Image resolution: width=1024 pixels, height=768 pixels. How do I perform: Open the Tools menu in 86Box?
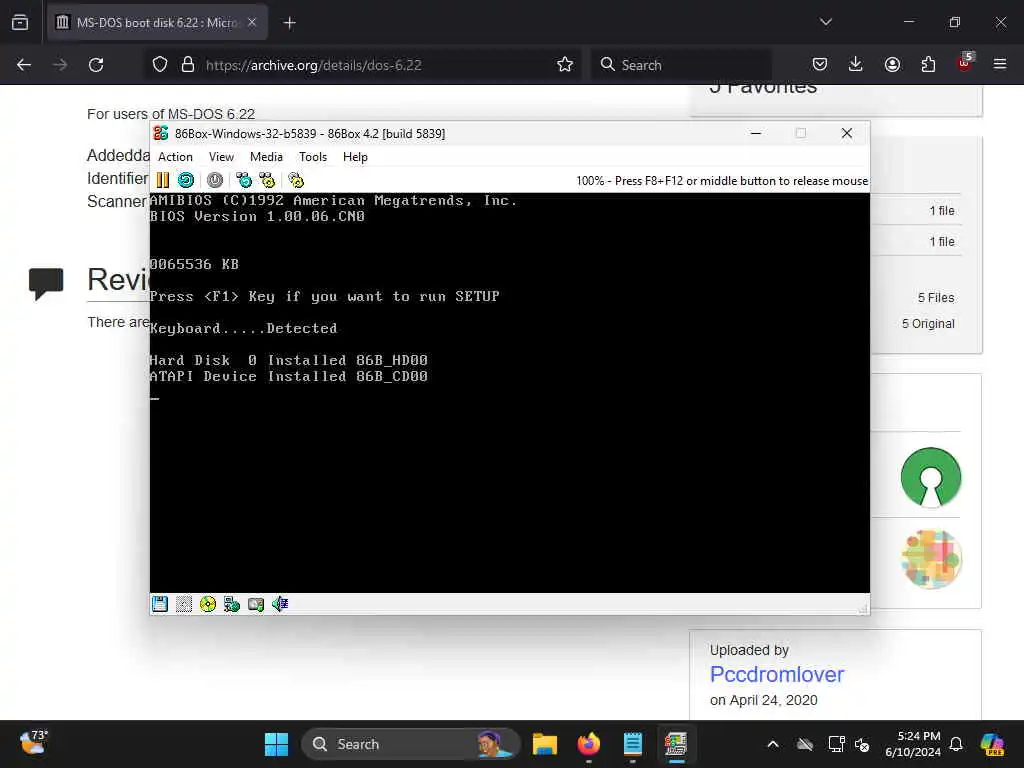point(313,157)
